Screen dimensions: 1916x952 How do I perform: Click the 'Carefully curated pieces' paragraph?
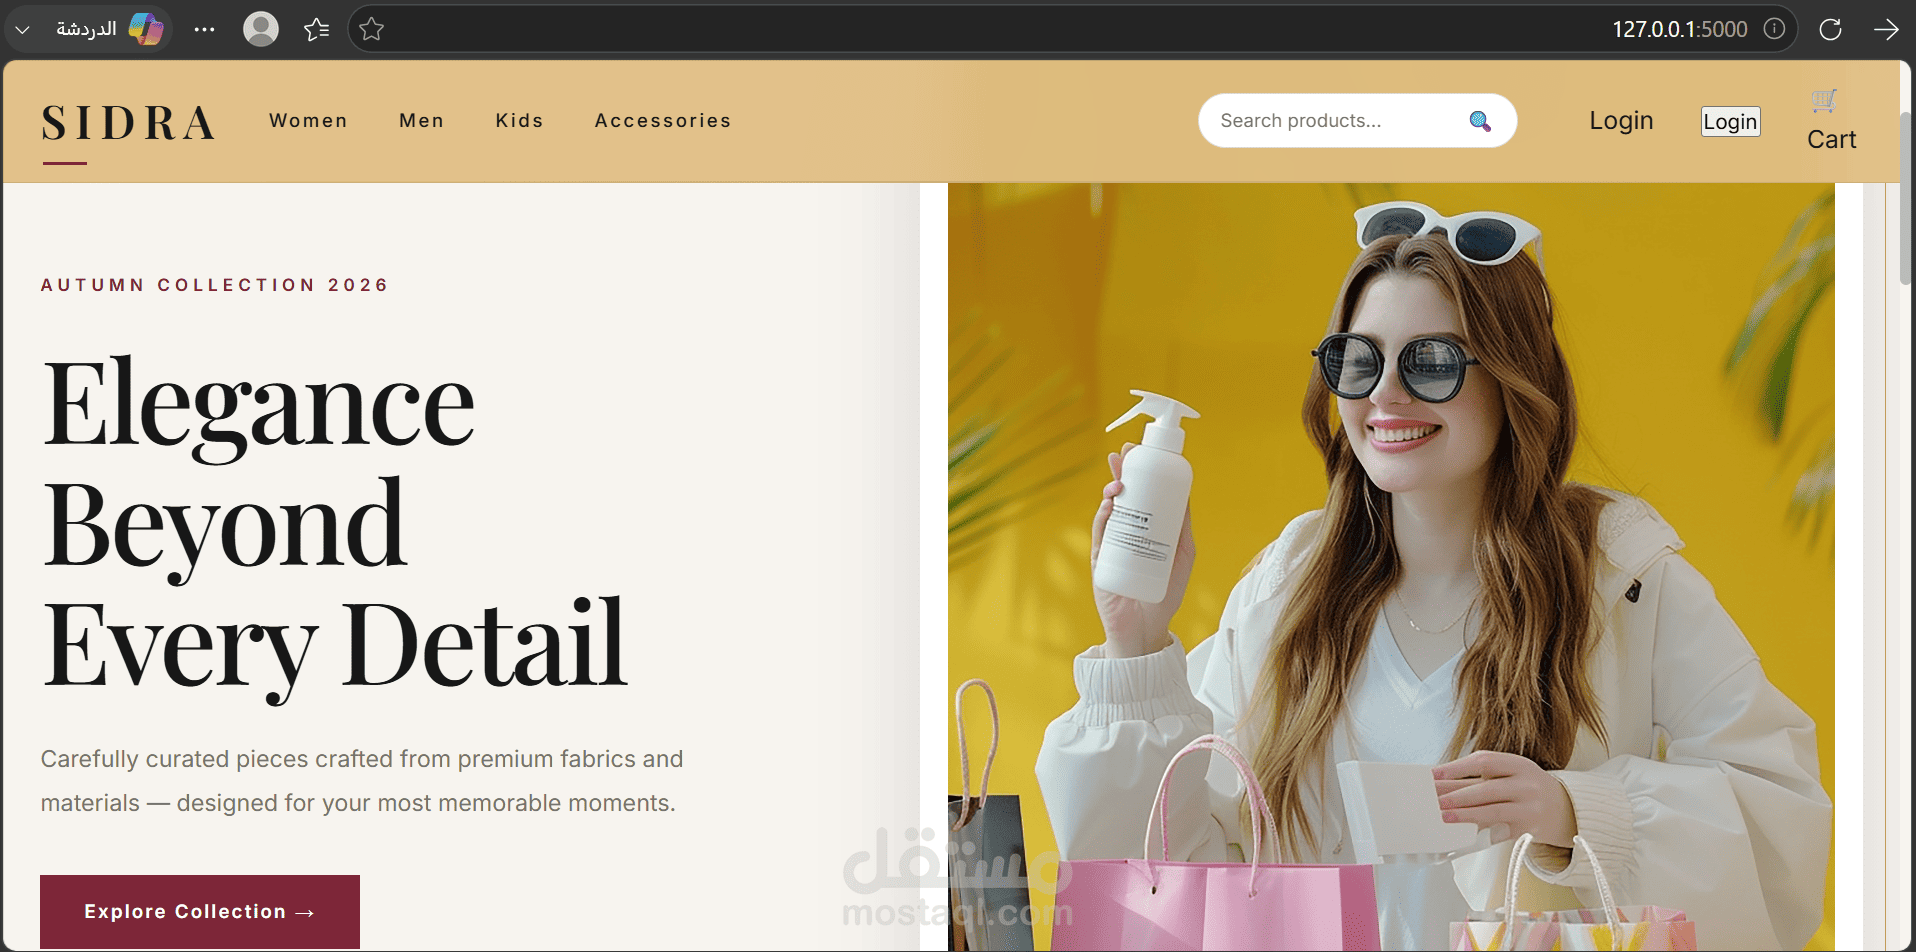pyautogui.click(x=362, y=781)
